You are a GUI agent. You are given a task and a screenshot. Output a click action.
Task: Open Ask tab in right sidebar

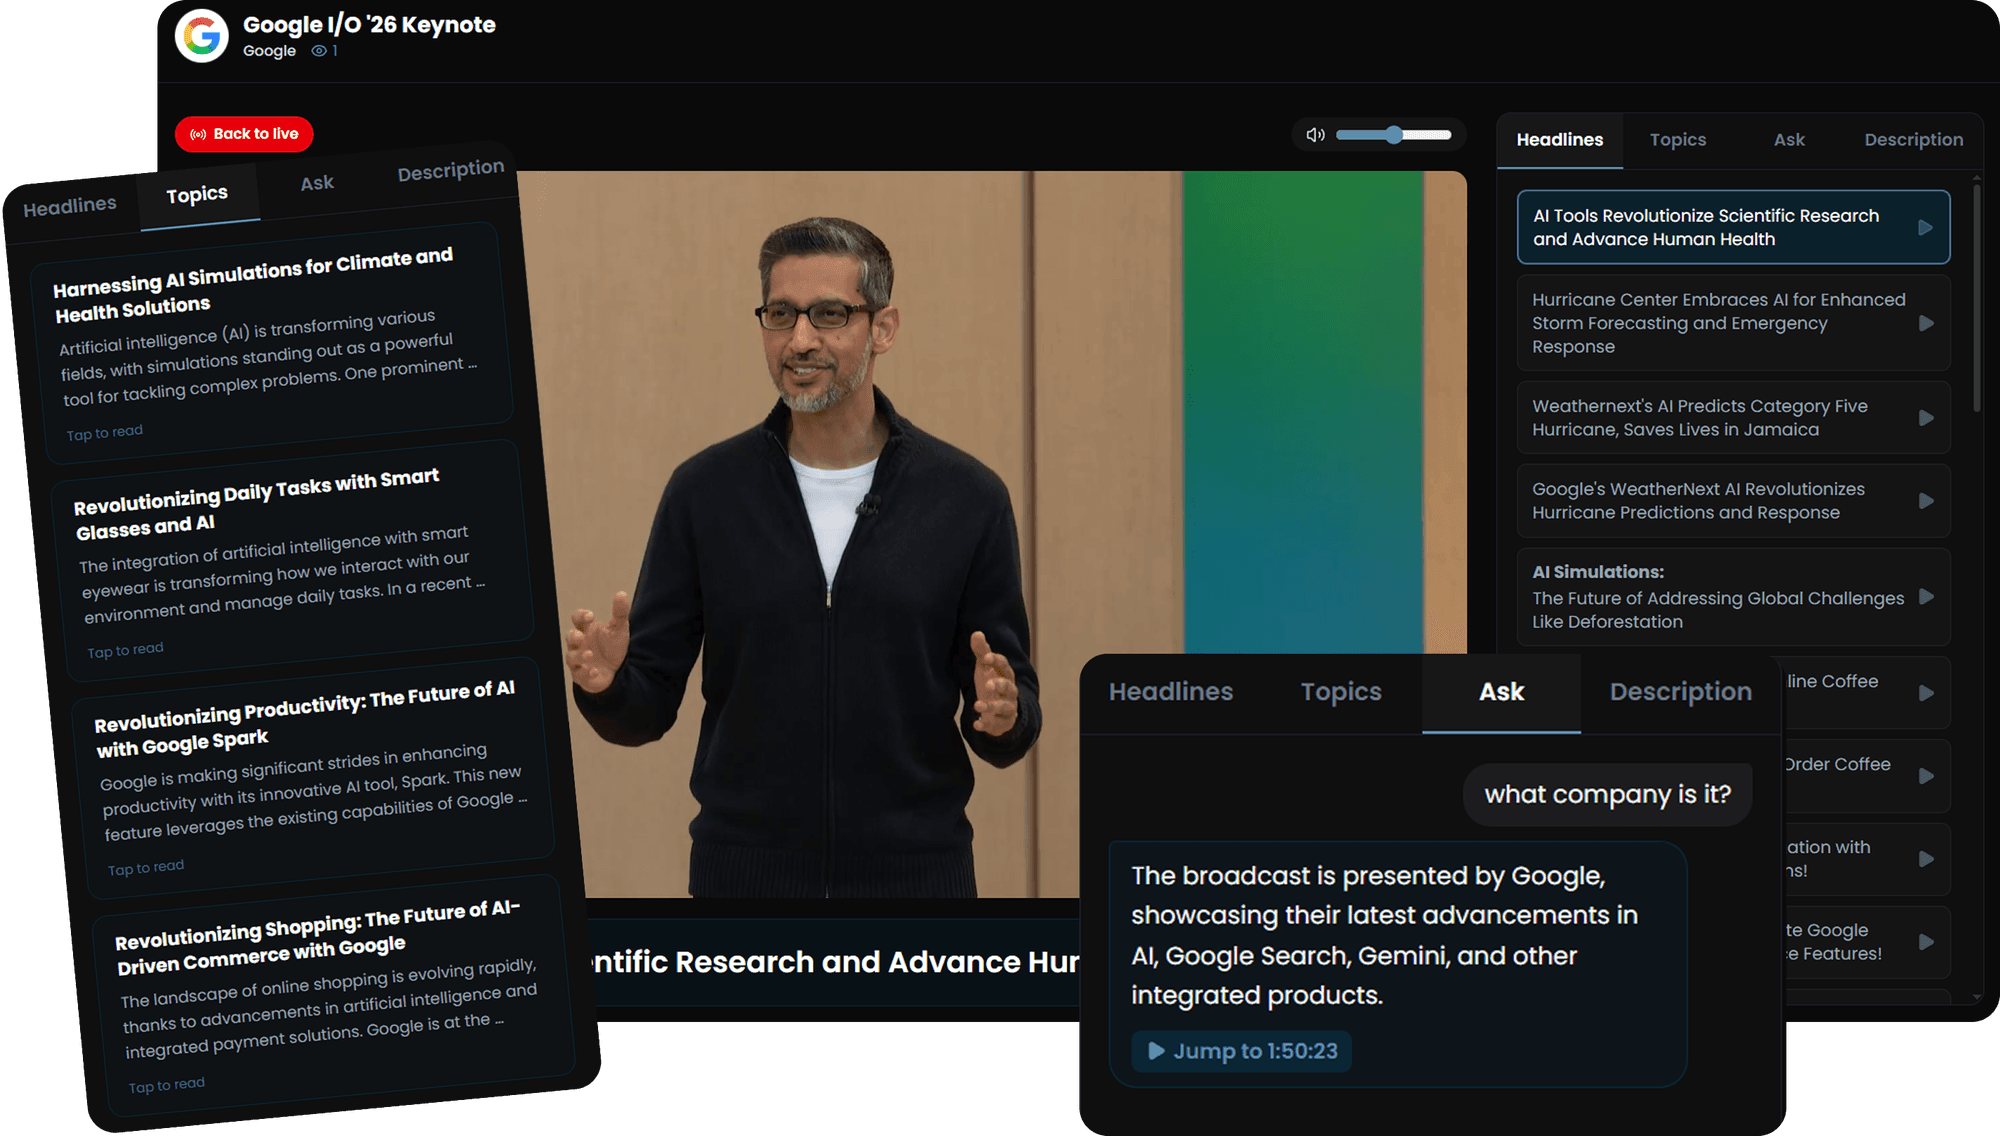coord(1789,140)
